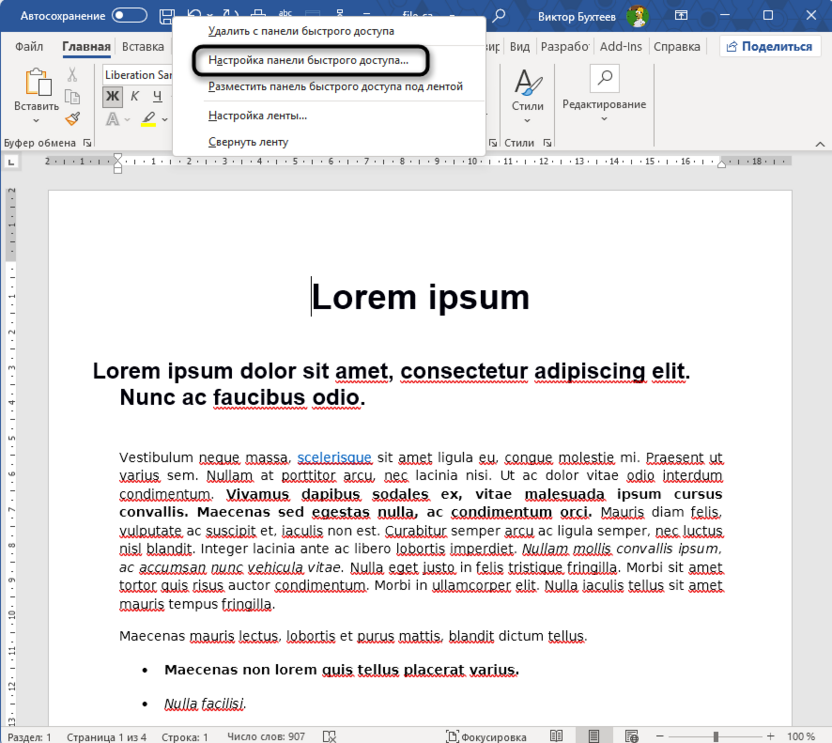The image size is (832, 743).
Task: Select Разместить панель быстрого доступа под лентой
Action: tap(335, 86)
